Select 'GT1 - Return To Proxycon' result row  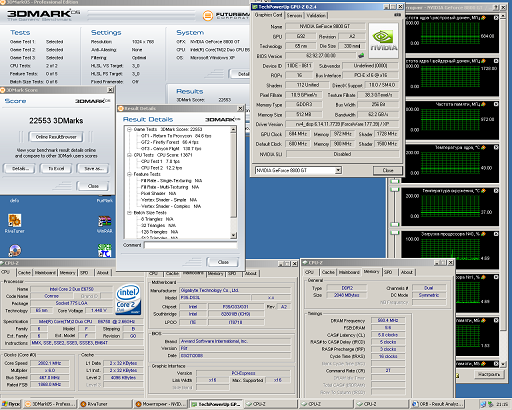point(176,136)
